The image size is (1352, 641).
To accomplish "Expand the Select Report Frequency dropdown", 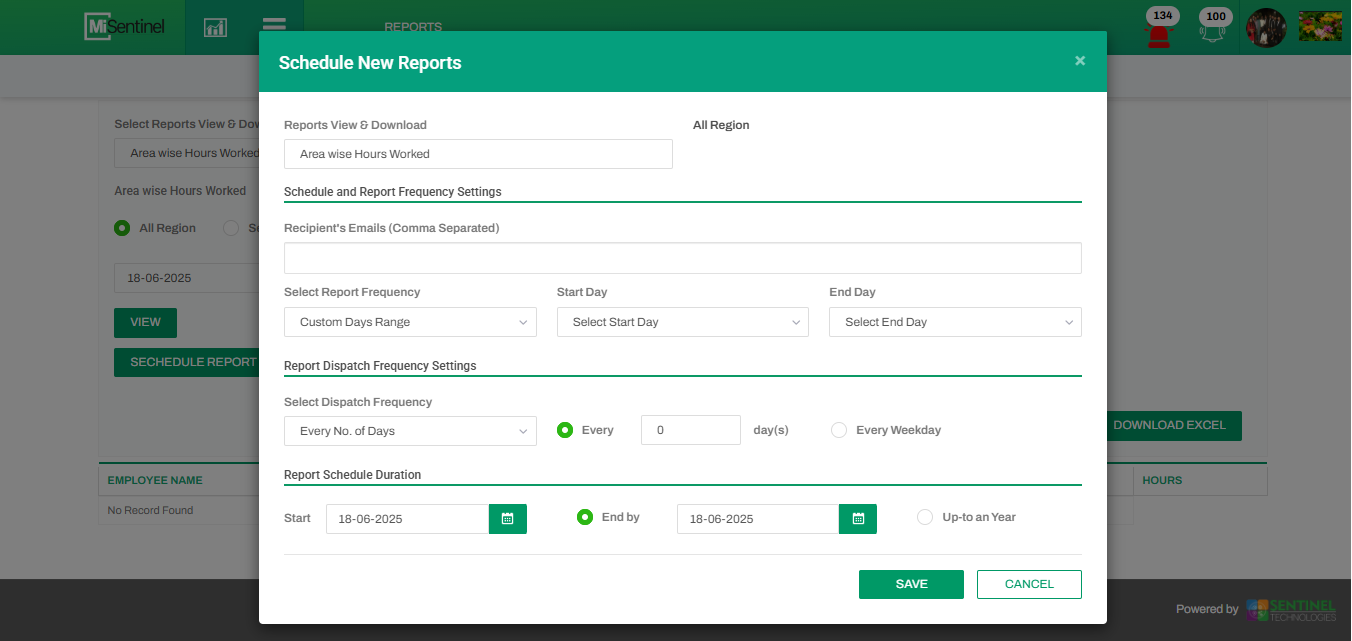I will pyautogui.click(x=410, y=322).
